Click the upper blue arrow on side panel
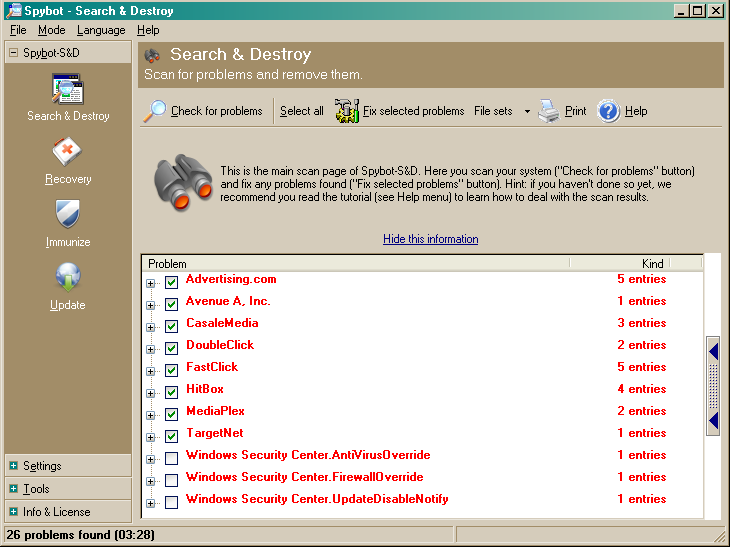Screen dimensions: 730x547 coord(713,351)
